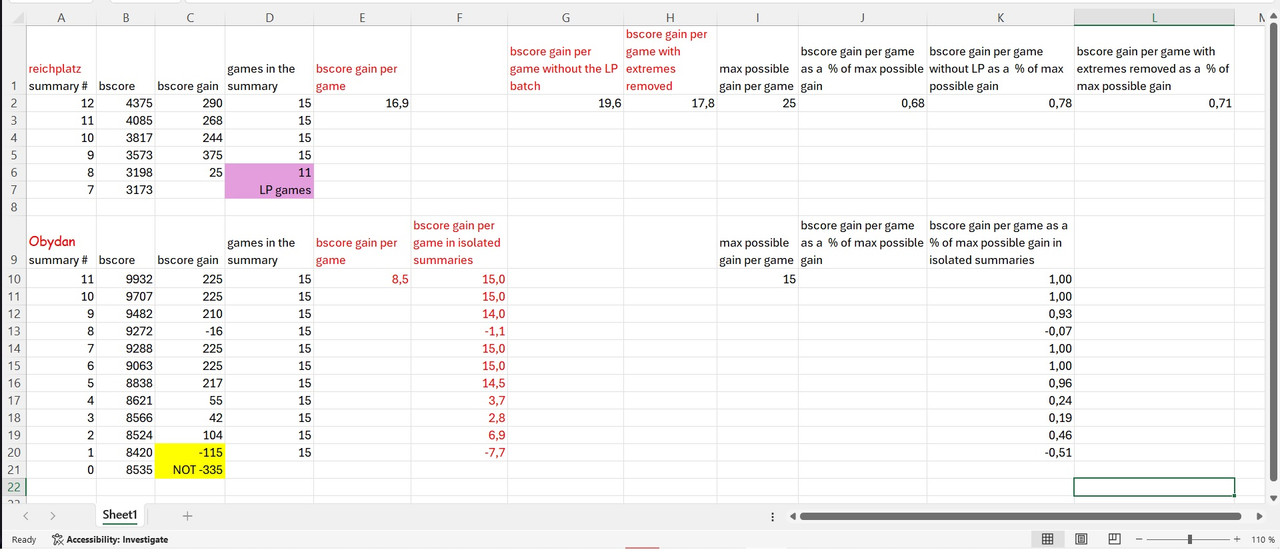Image resolution: width=1280 pixels, height=552 pixels.
Task: Select max possible gain cell 25
Action: pyautogui.click(x=757, y=103)
